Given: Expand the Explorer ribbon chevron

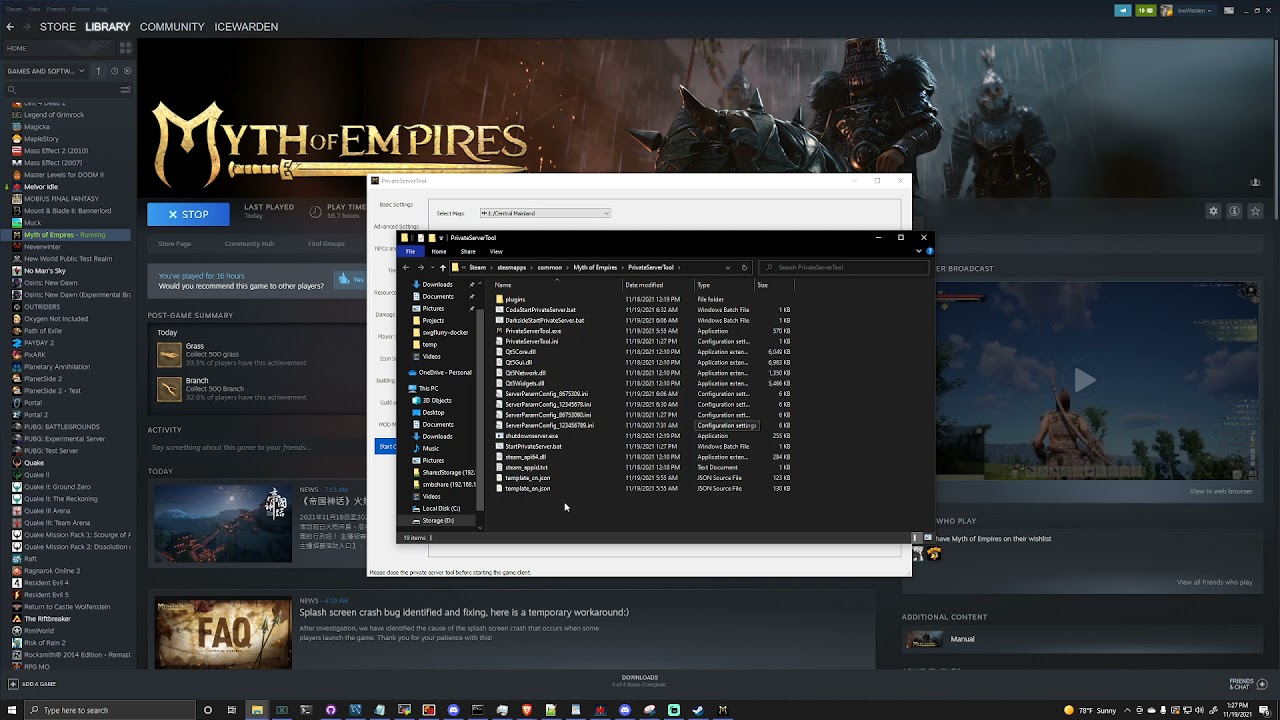Looking at the screenshot, I should pos(919,251).
